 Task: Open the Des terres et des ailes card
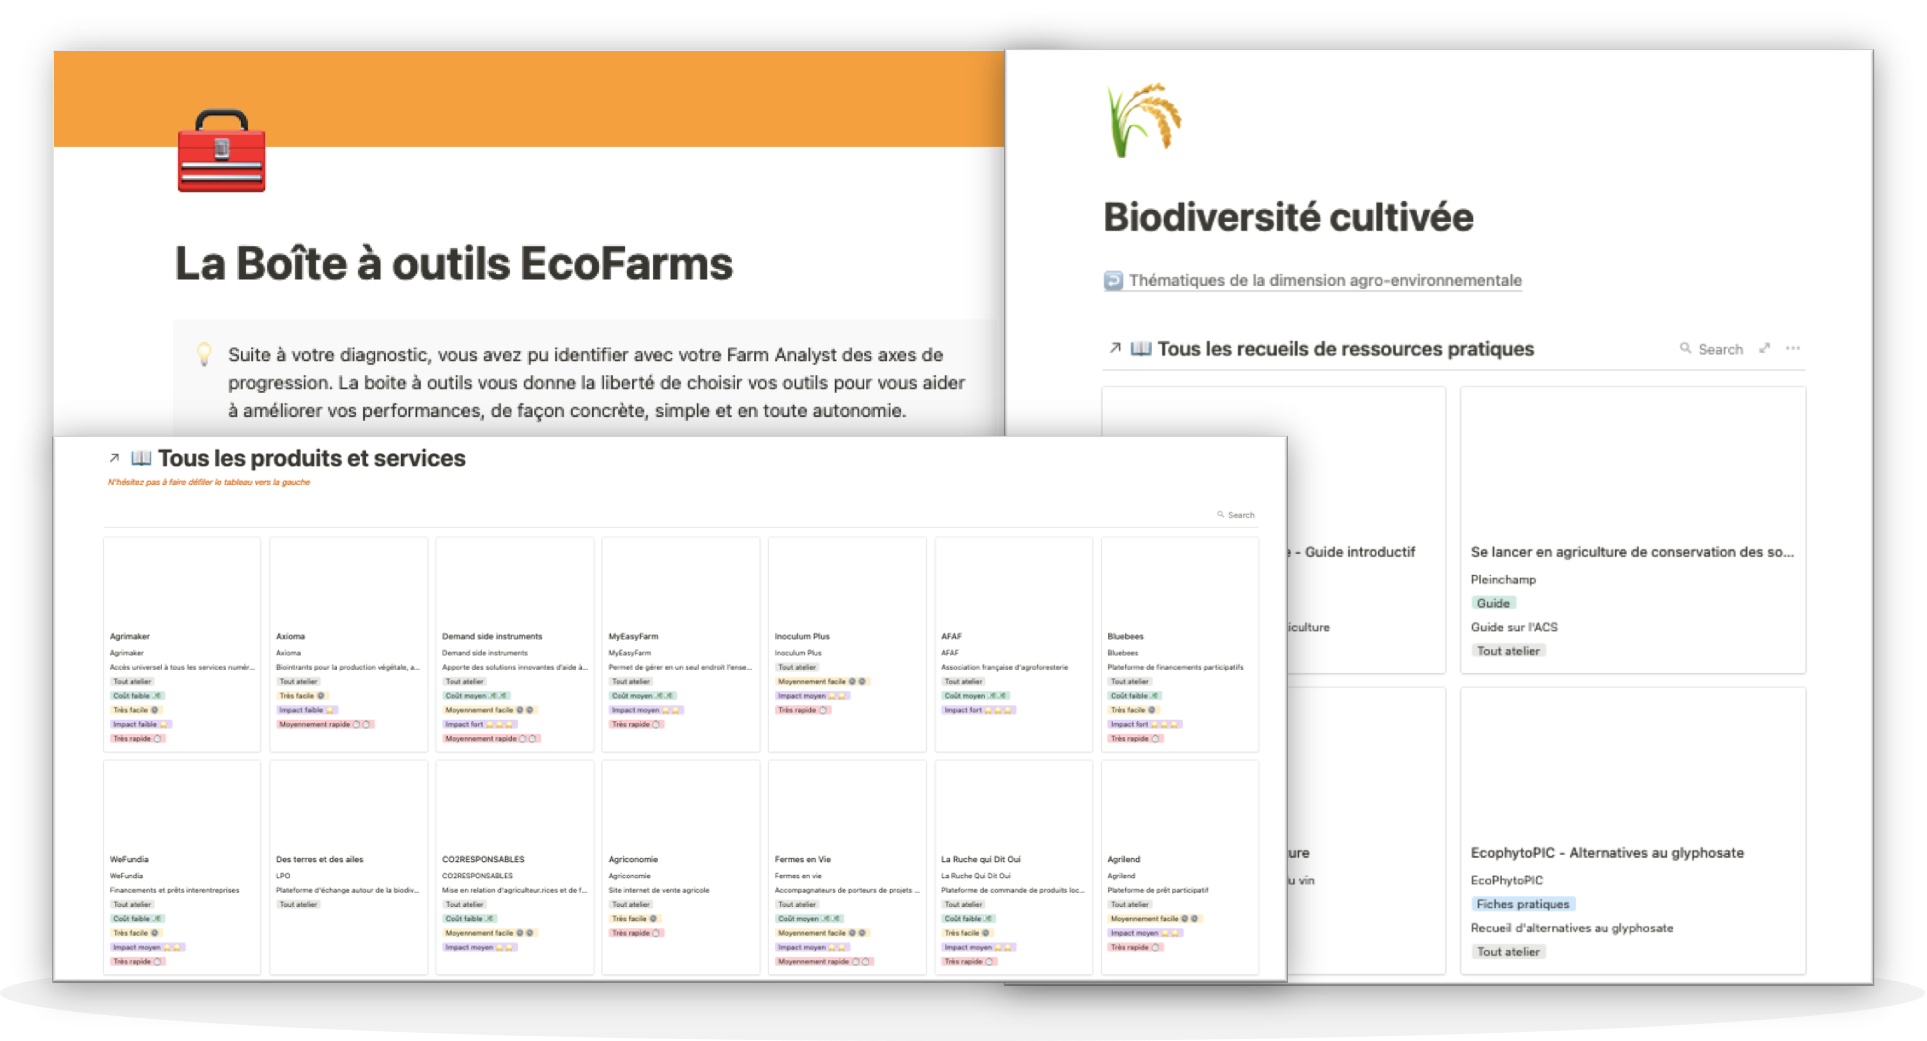click(348, 867)
